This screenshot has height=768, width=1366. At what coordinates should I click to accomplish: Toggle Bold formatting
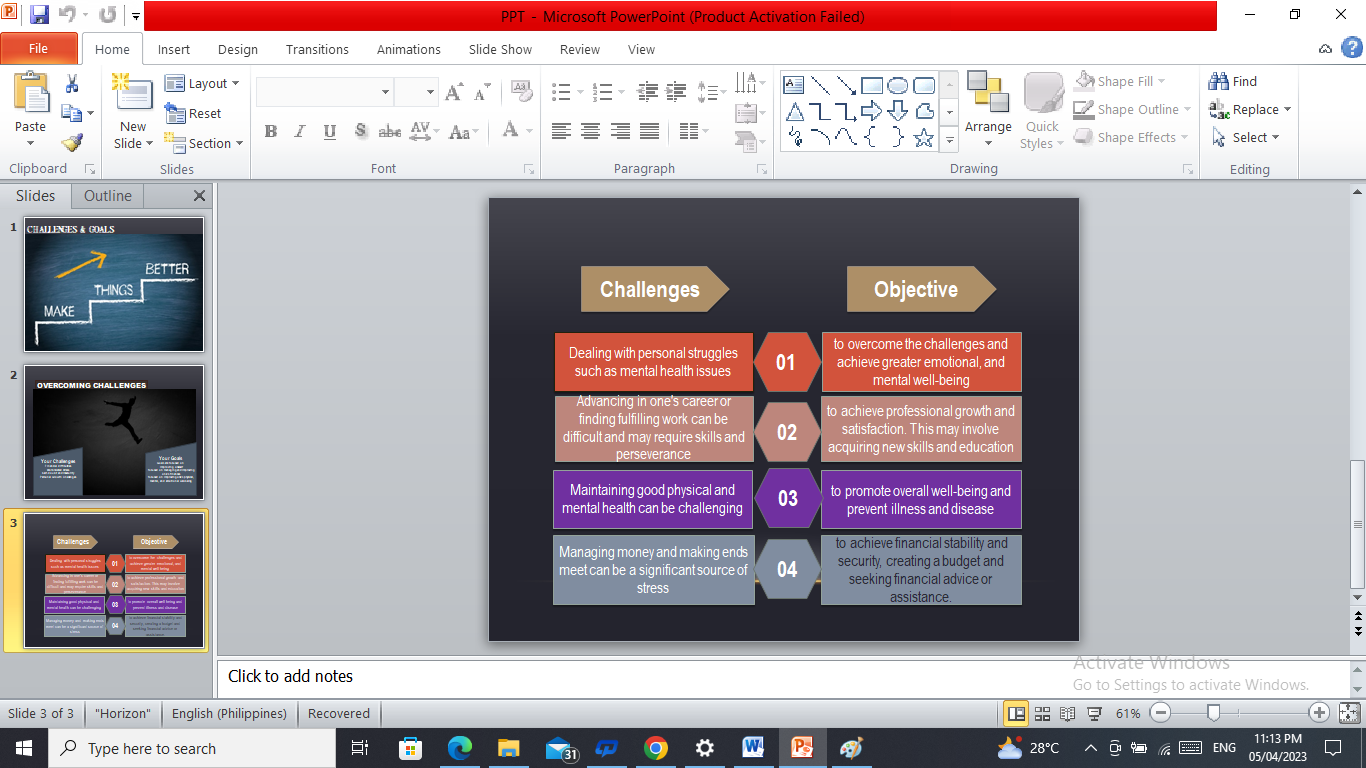coord(270,131)
